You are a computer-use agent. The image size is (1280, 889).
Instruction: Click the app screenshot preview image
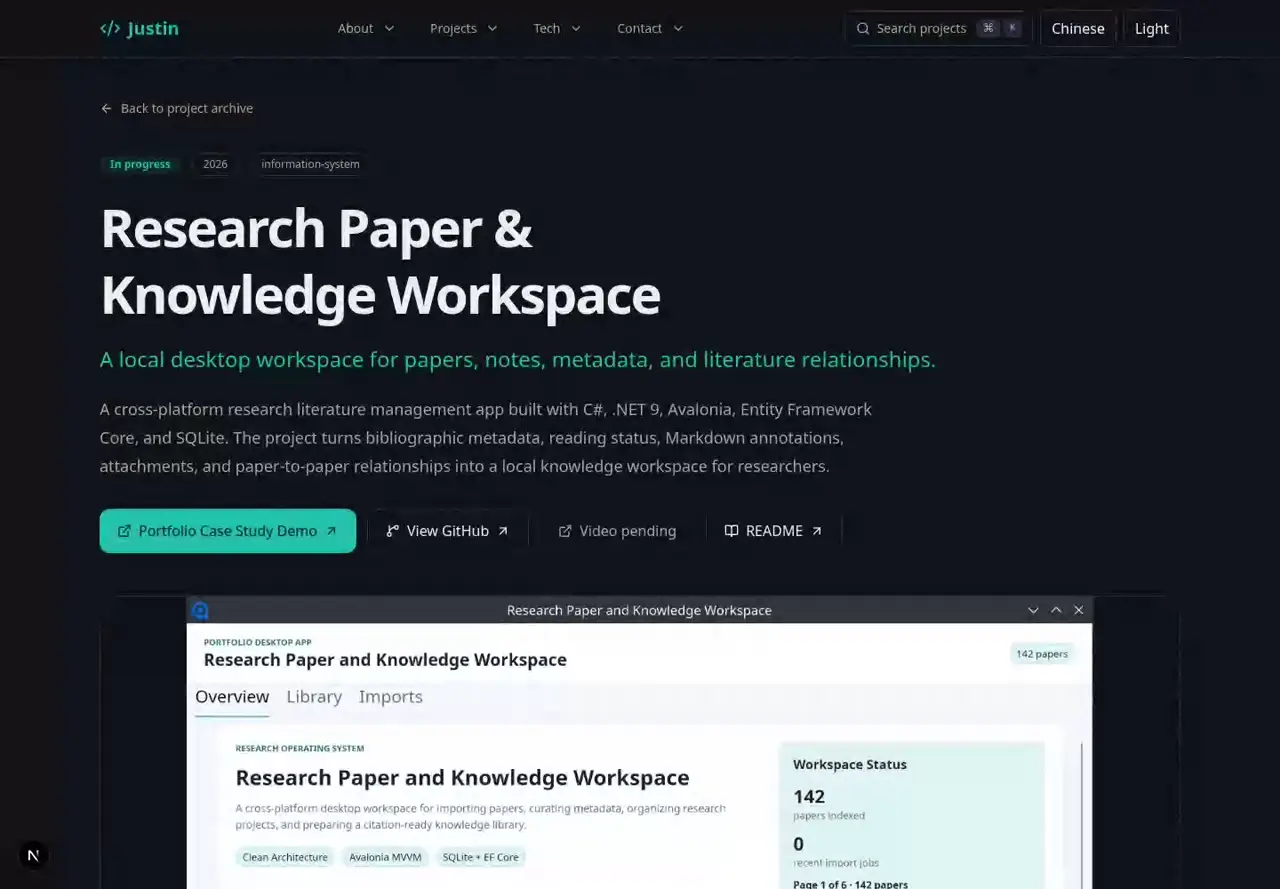(x=640, y=743)
